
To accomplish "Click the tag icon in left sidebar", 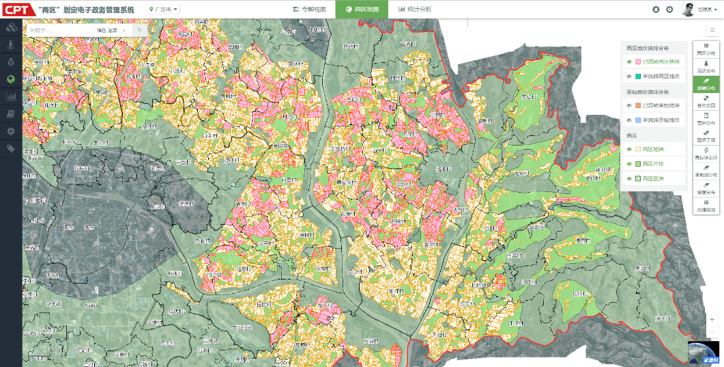I will (11, 149).
